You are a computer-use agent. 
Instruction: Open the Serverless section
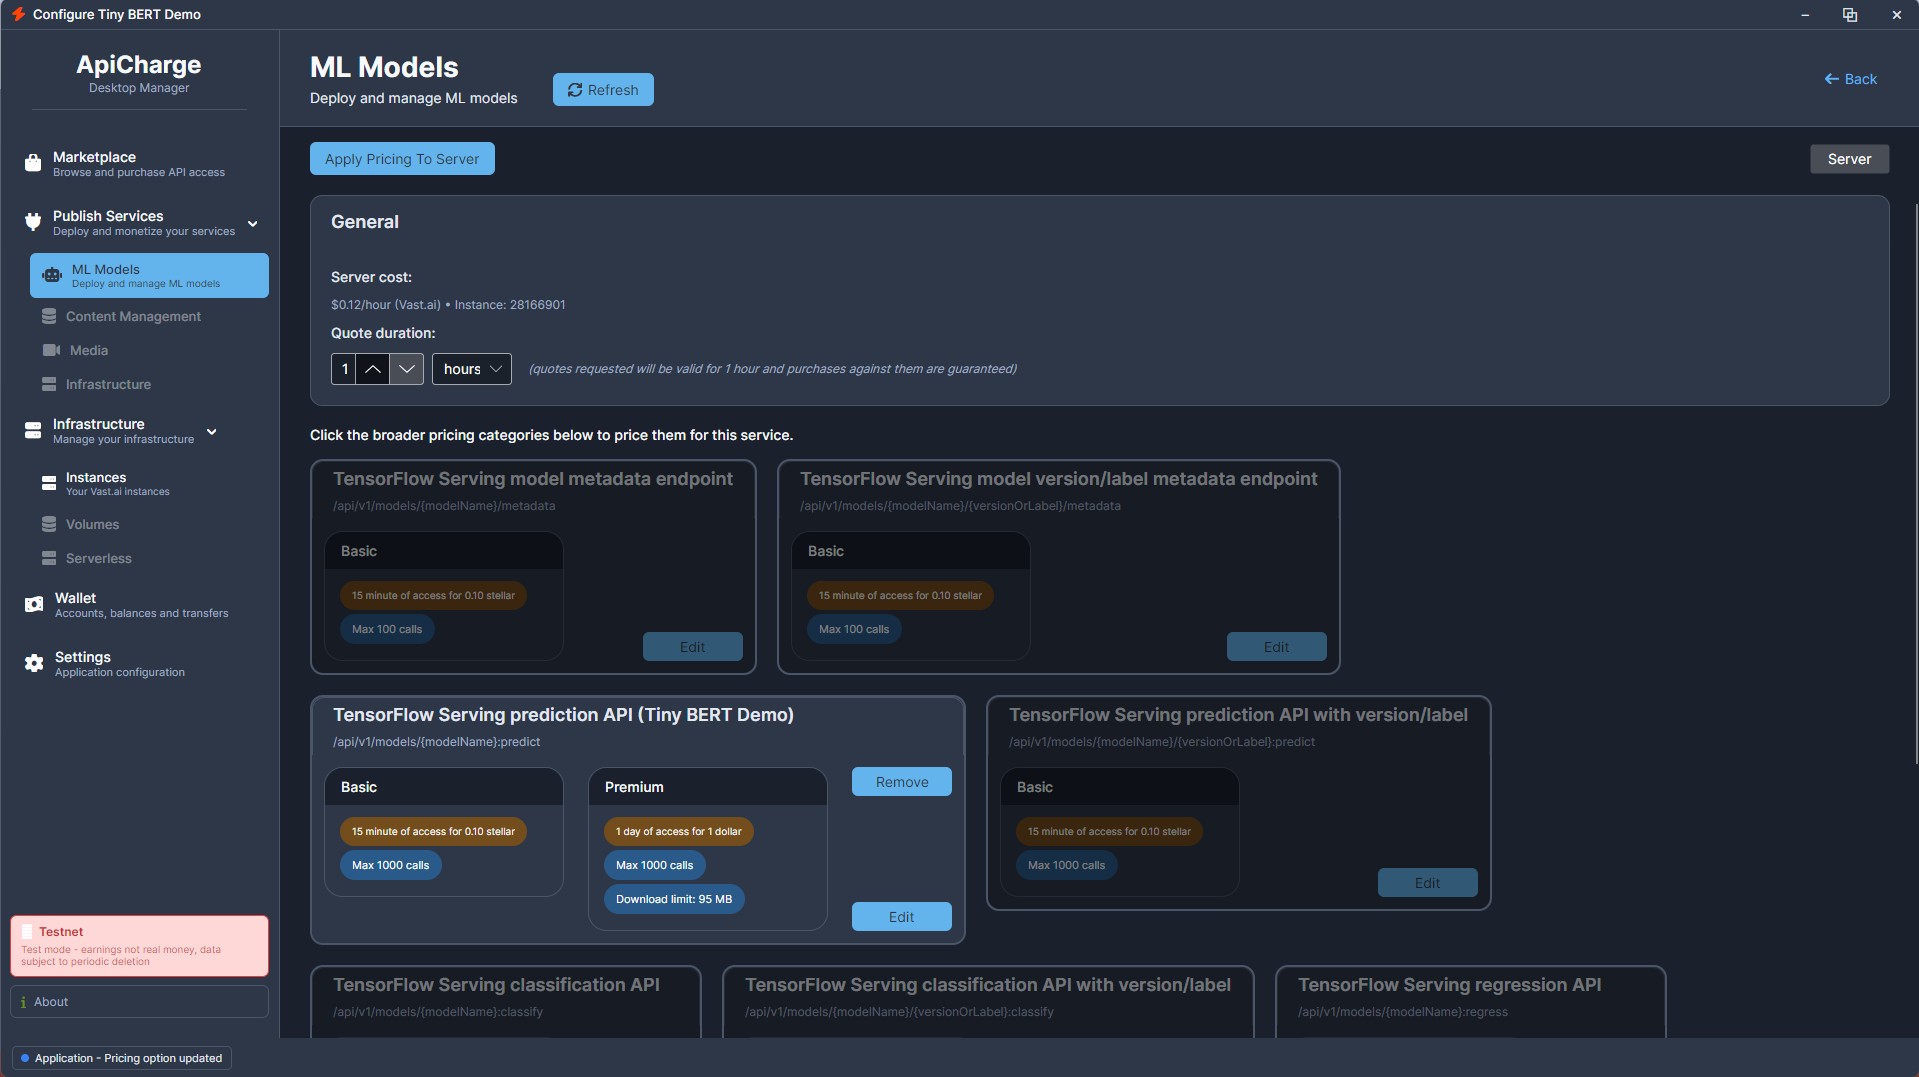pos(98,558)
